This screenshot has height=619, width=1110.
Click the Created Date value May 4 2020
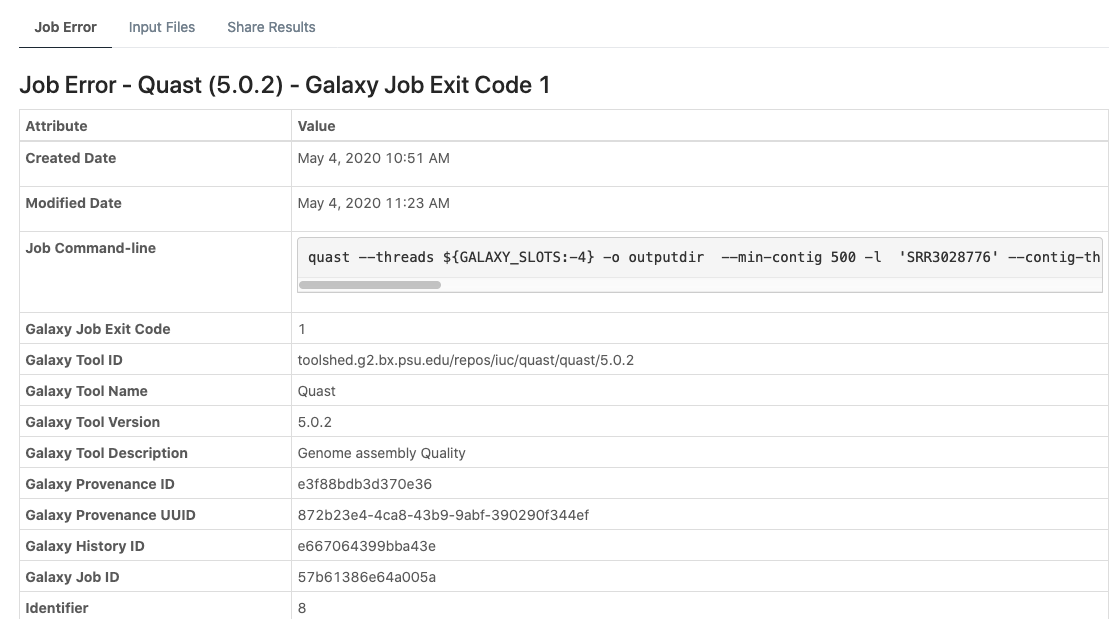pos(373,158)
